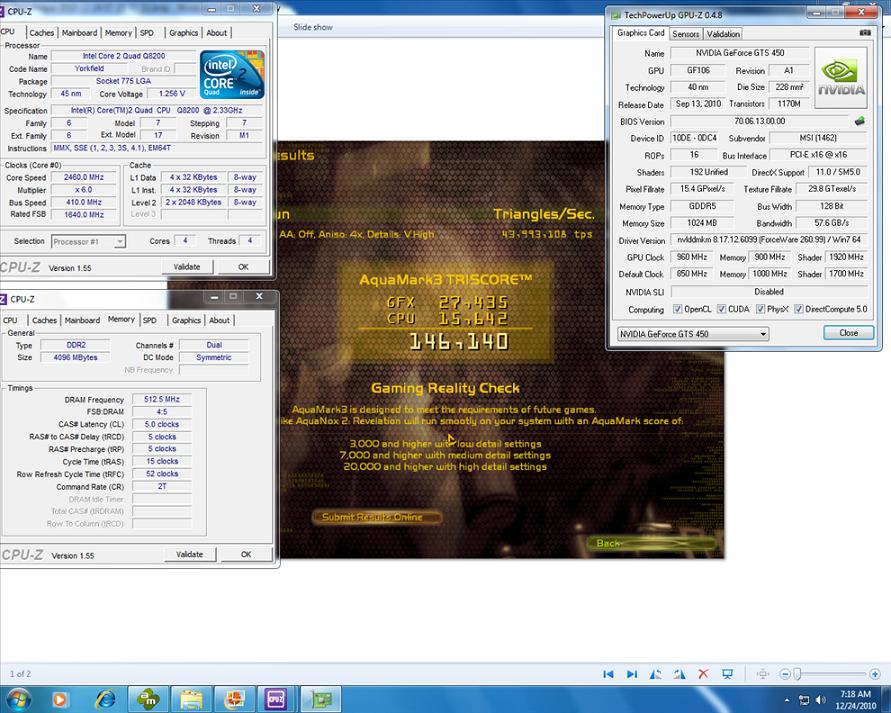Click the NVIDIA logo in GPU-Z

(x=841, y=78)
